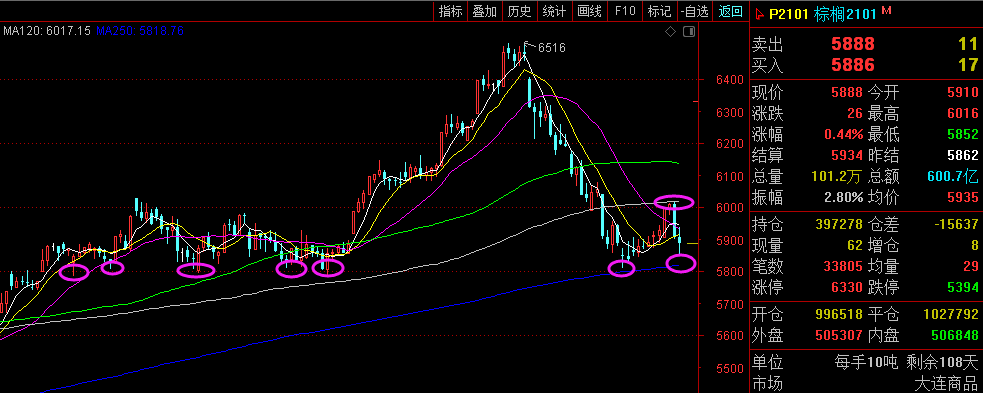Click the contract title 棕榈2101
Image resolution: width=983 pixels, height=393 pixels.
845,13
